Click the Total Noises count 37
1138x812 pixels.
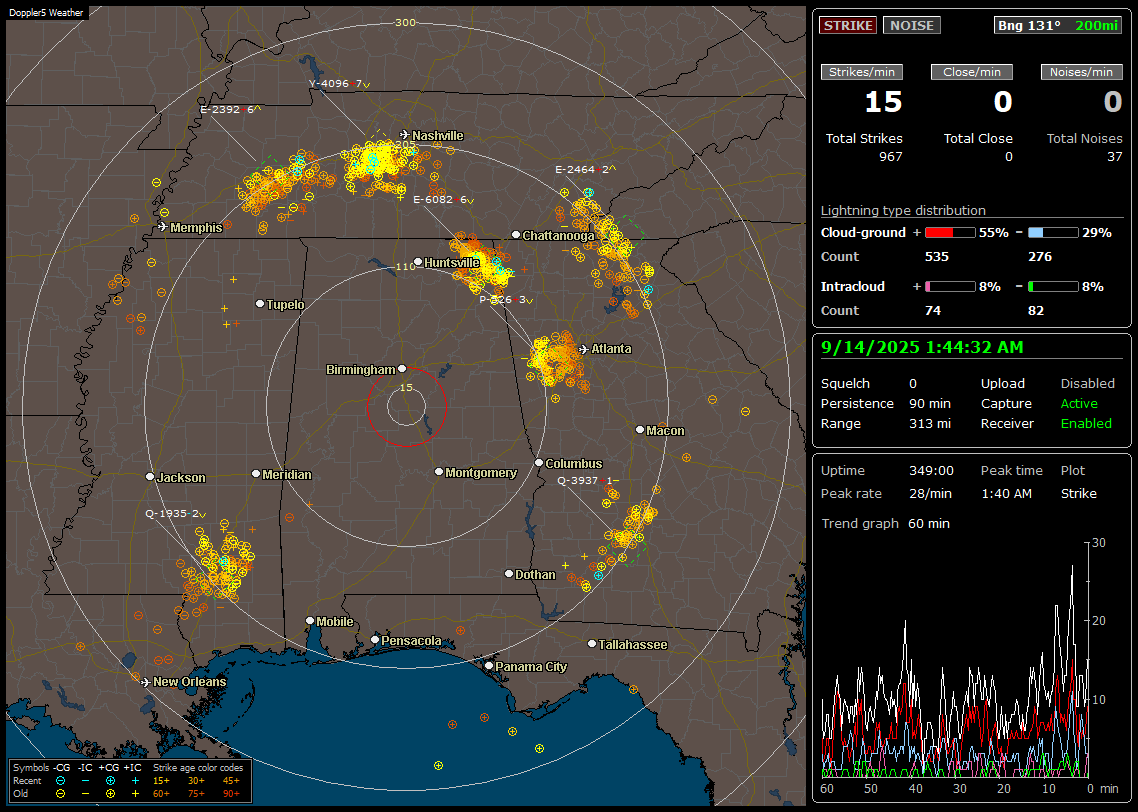point(1114,157)
